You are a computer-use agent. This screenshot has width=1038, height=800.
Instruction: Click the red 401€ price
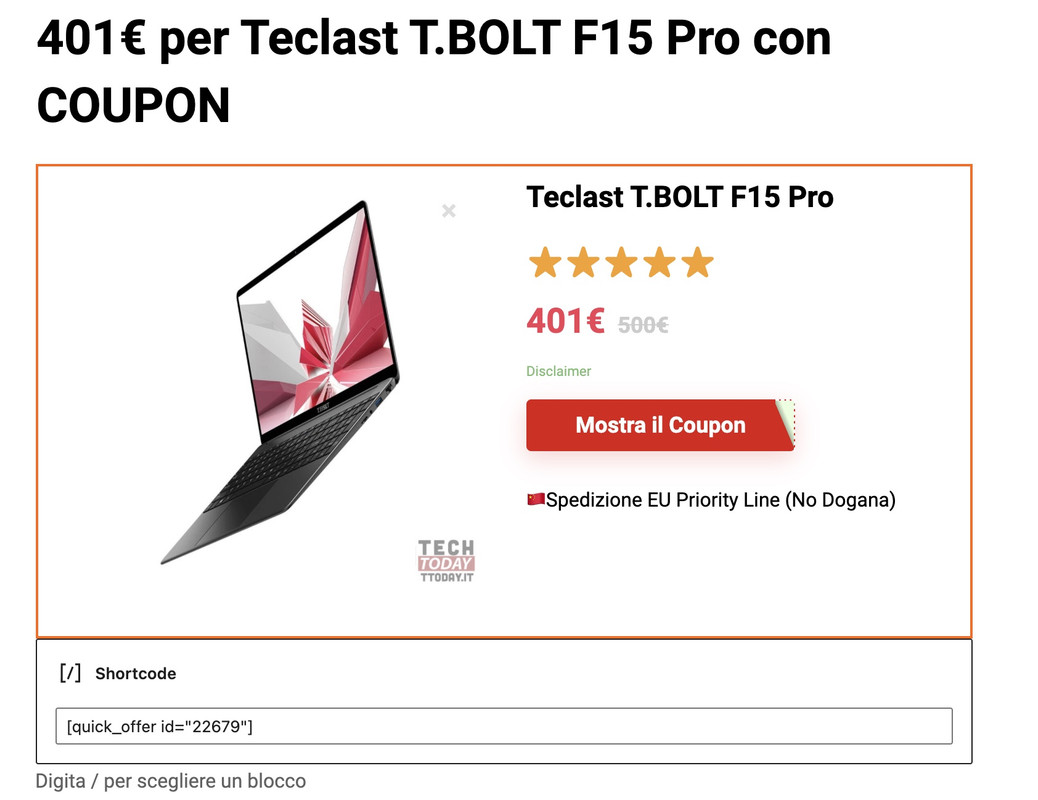point(565,321)
